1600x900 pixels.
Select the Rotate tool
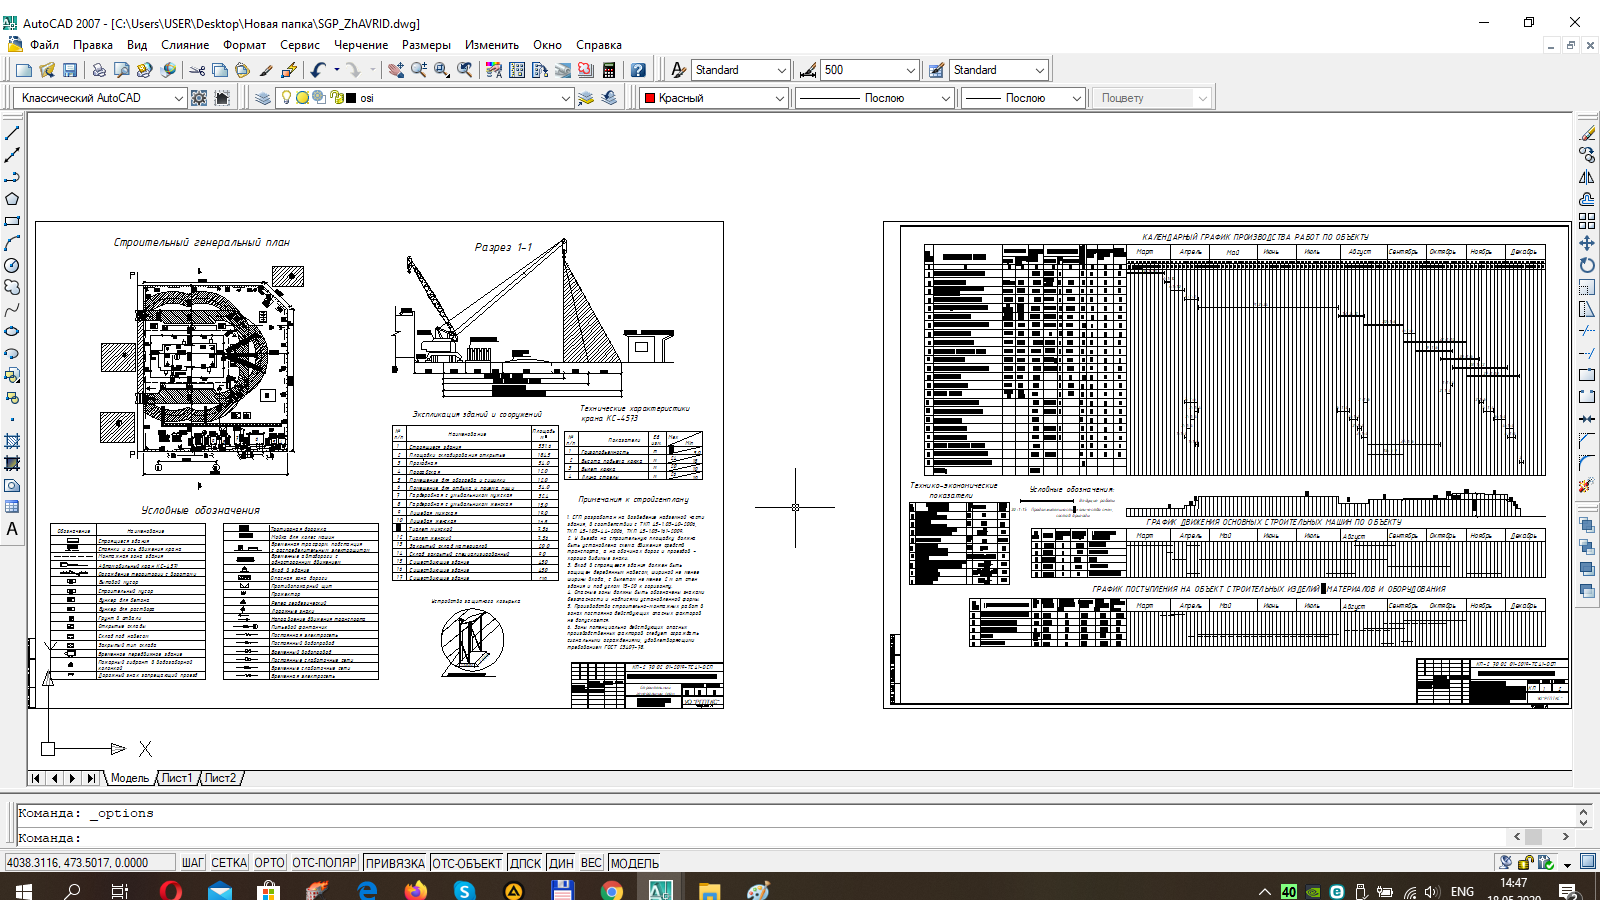[x=1587, y=265]
